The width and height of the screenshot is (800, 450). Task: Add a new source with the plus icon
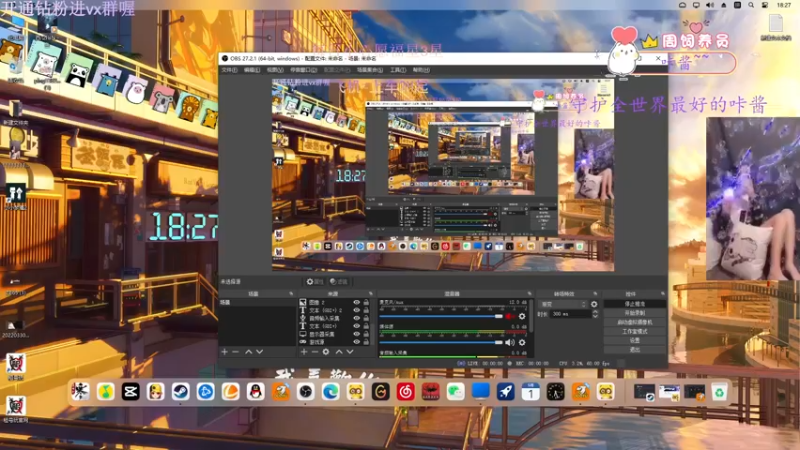coord(304,352)
